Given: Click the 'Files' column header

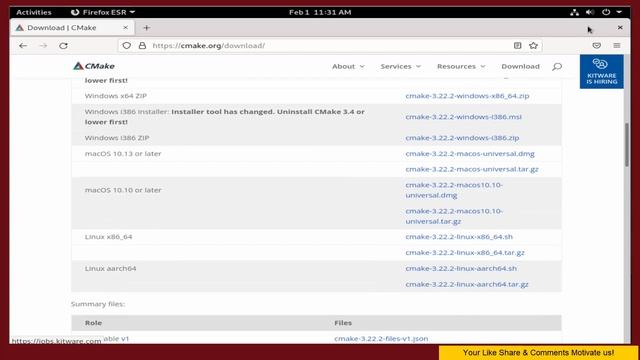Looking at the screenshot, I should [x=343, y=323].
